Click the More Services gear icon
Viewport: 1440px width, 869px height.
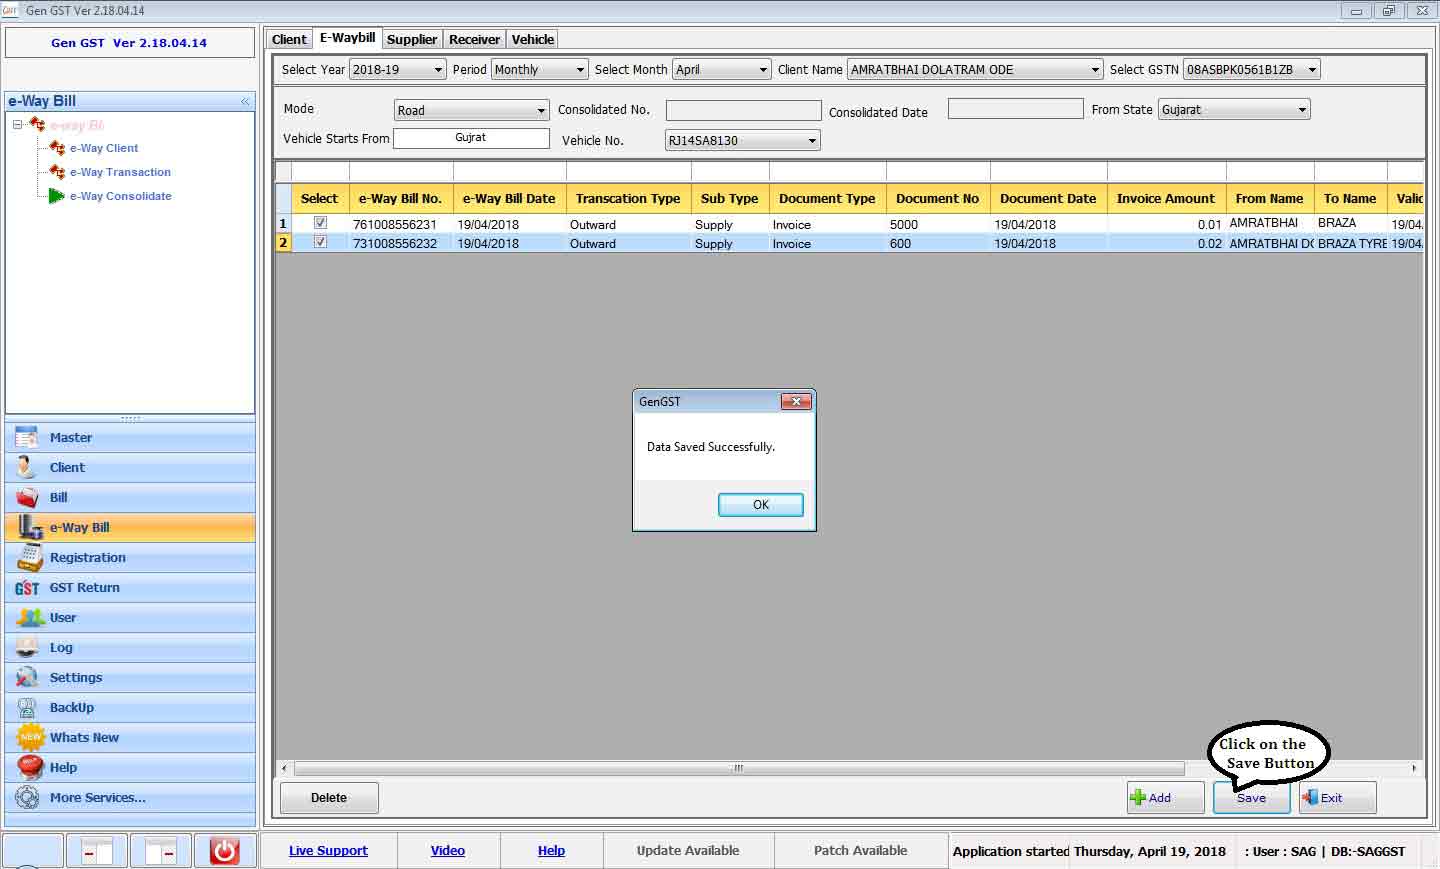pos(28,798)
